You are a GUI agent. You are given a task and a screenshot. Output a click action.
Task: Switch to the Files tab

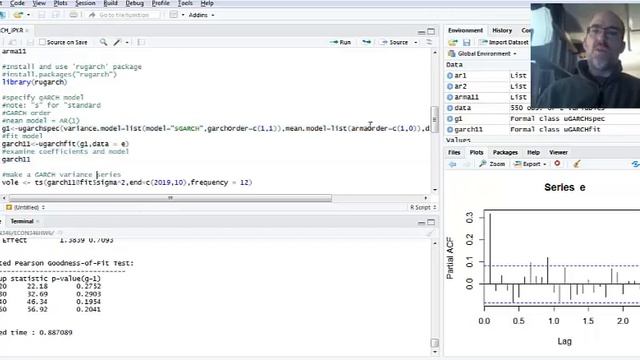click(454, 152)
